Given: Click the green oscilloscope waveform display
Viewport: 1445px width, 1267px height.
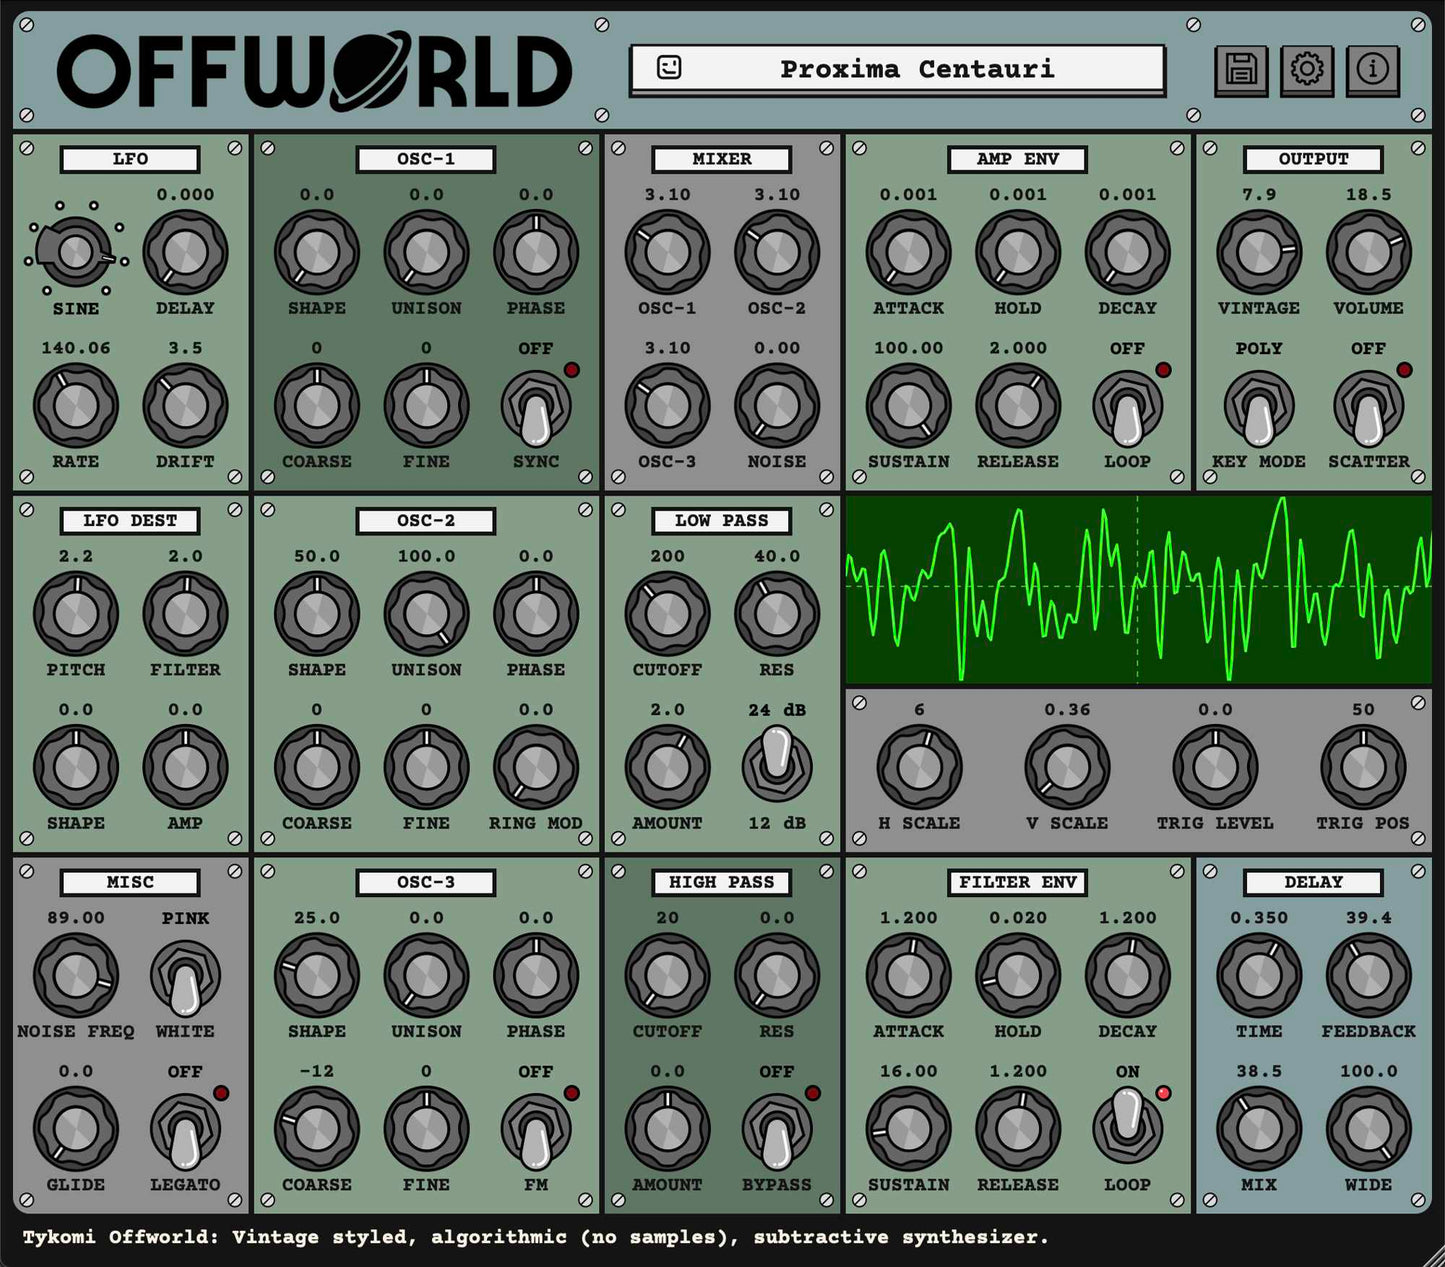Looking at the screenshot, I should (1139, 590).
